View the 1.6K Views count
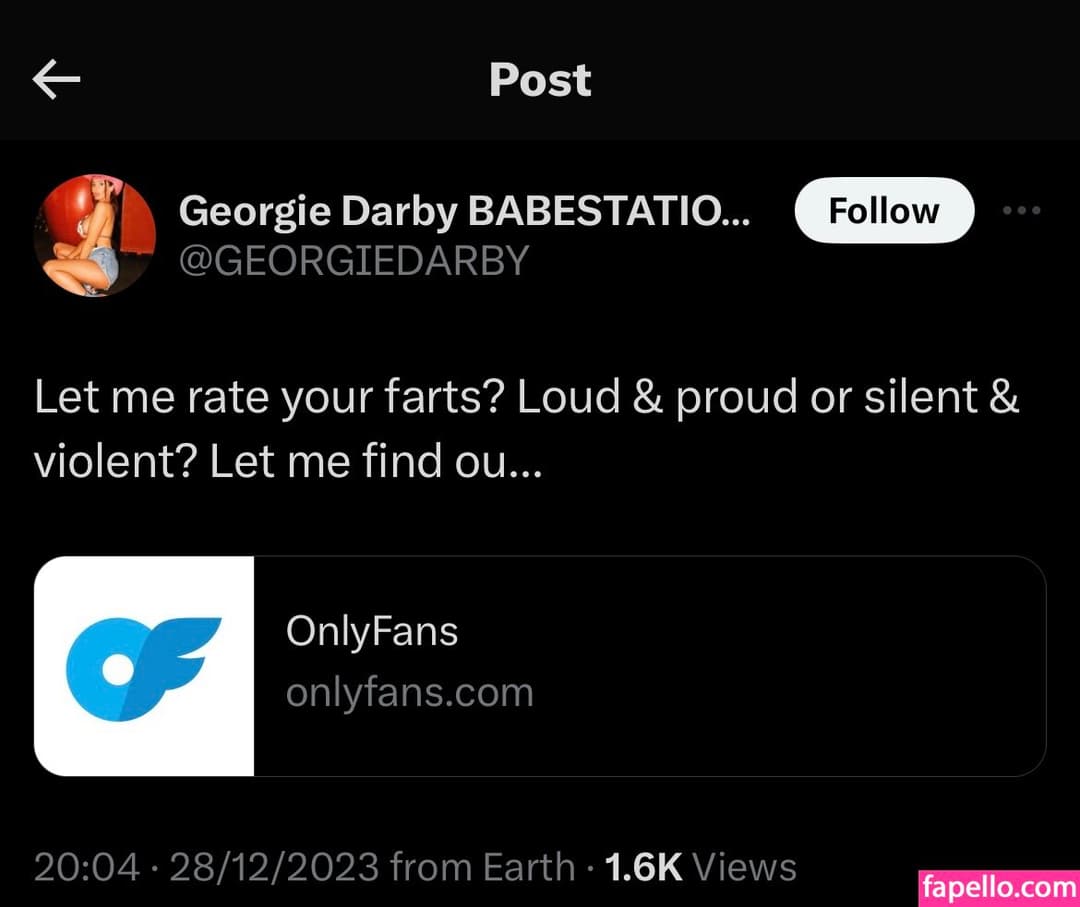Screen dimensions: 1080x907 pyautogui.click(x=700, y=866)
